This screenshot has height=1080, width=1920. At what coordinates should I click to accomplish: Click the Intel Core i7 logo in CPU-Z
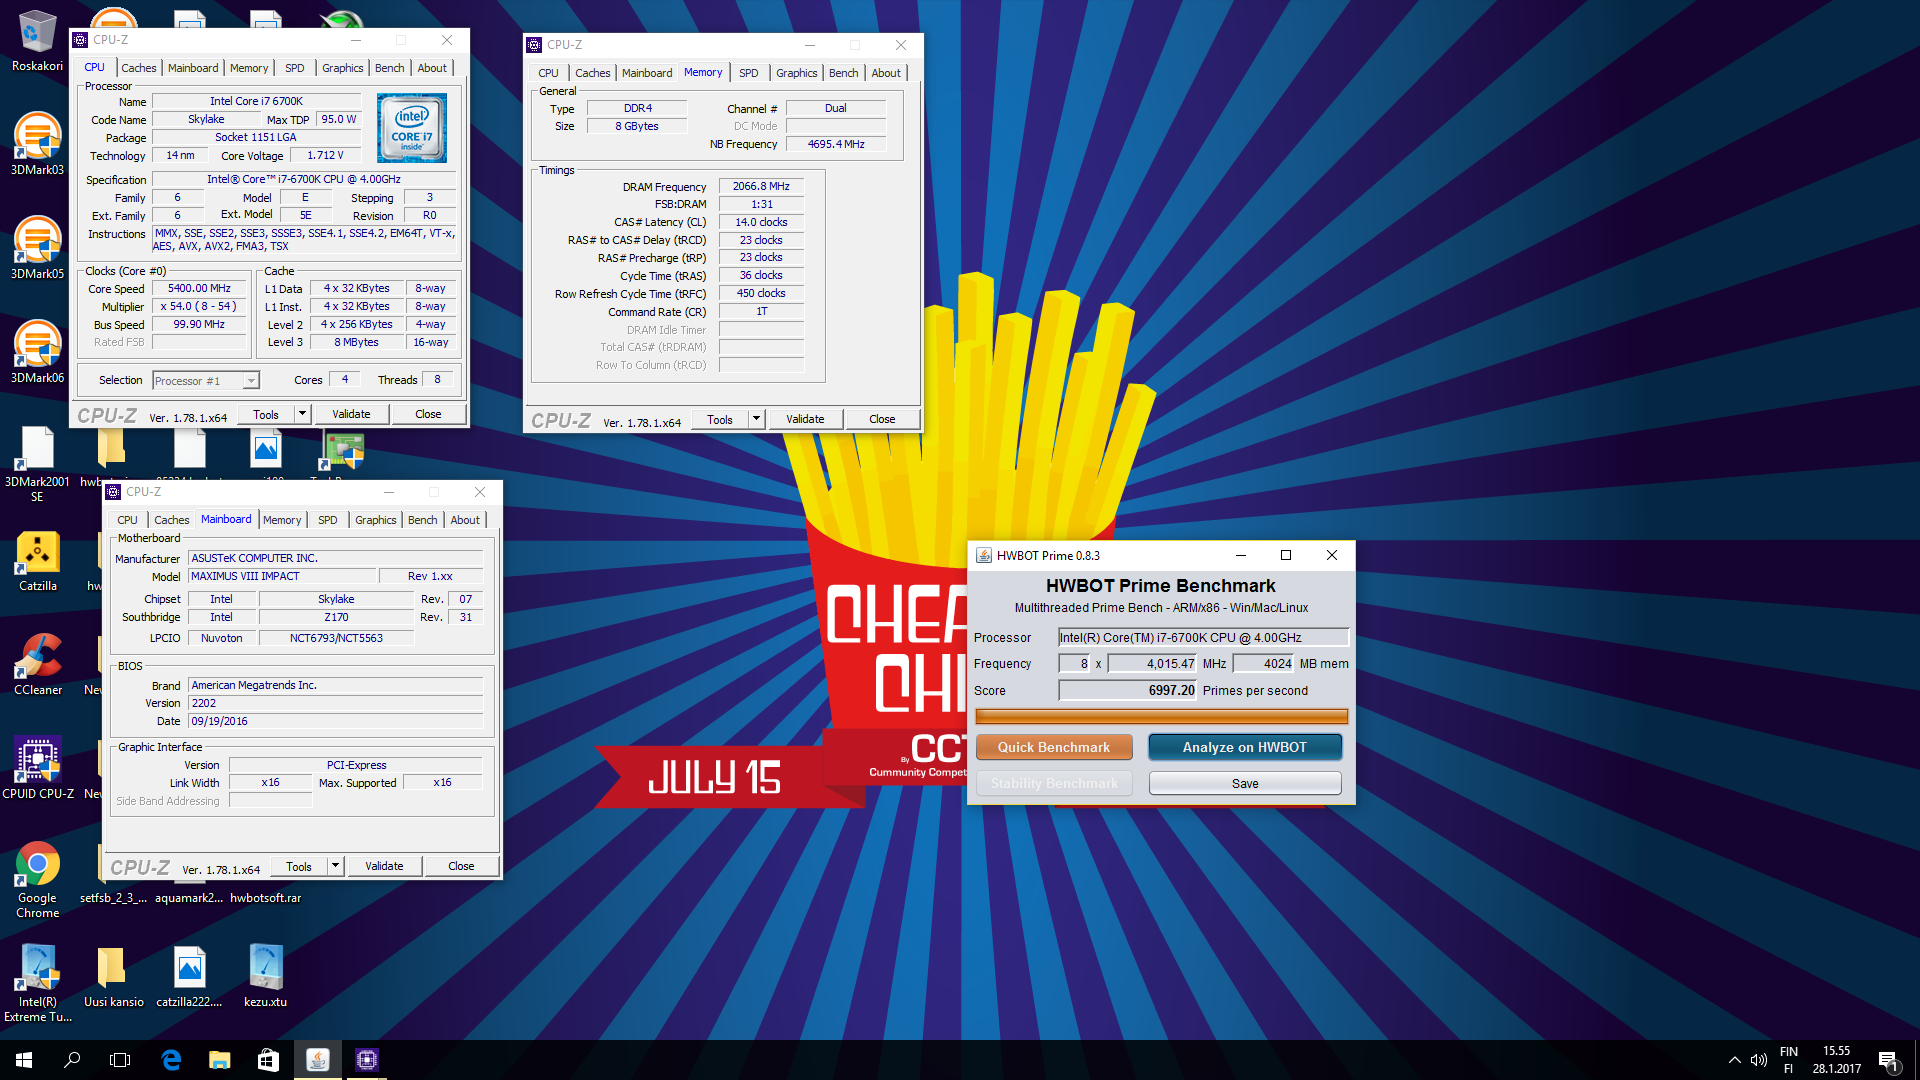click(411, 128)
